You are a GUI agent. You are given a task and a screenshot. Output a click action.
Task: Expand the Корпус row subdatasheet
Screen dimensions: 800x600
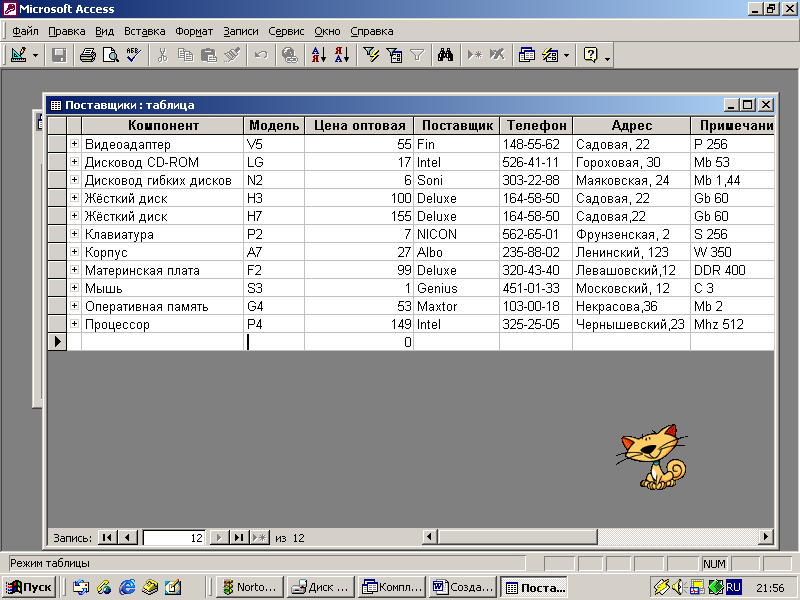(x=74, y=252)
